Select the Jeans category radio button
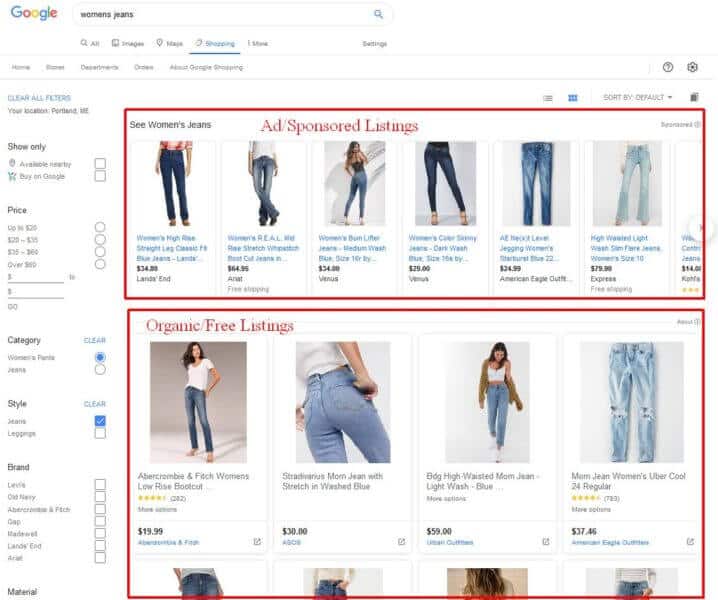Image resolution: width=718 pixels, height=600 pixels. 100,369
